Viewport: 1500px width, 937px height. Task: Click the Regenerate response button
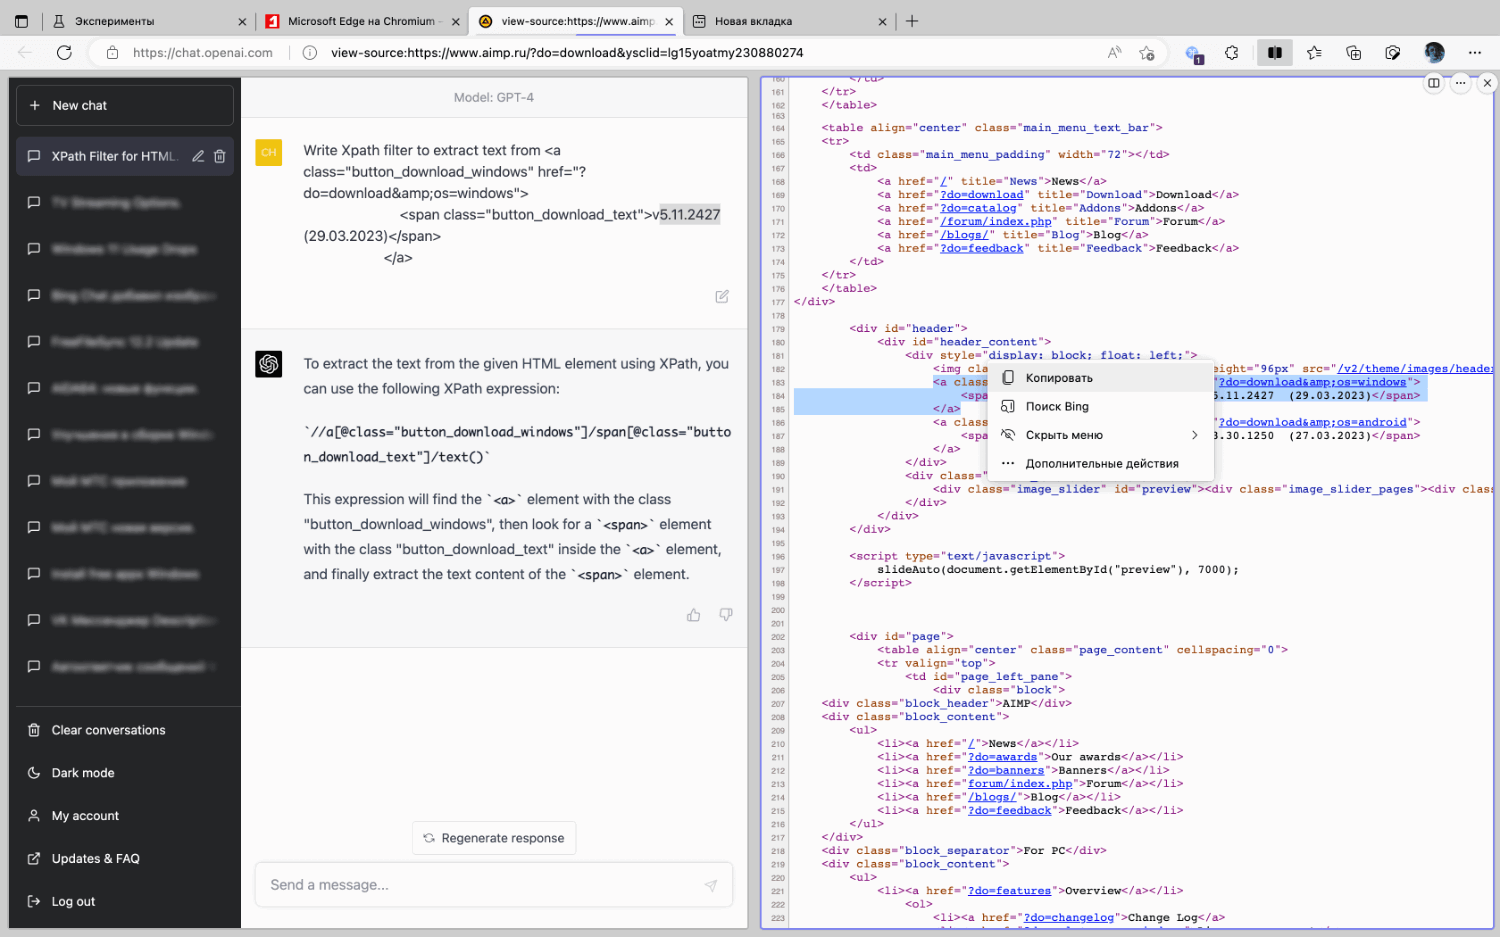pos(494,838)
